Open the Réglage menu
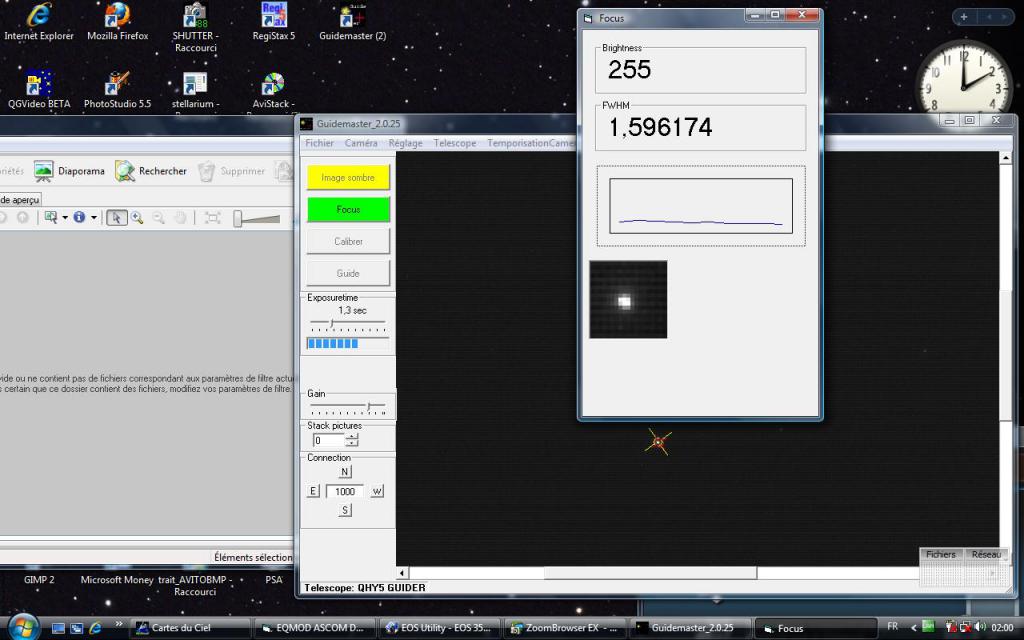 (x=405, y=143)
